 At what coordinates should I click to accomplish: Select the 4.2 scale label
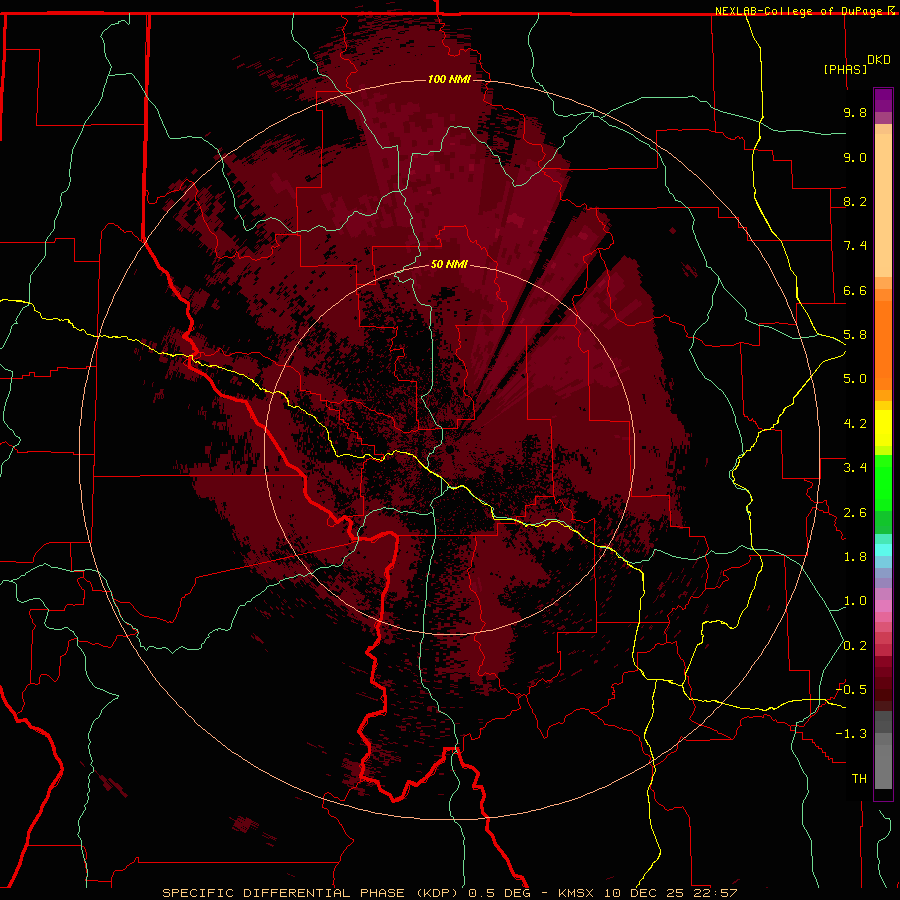[x=855, y=424]
